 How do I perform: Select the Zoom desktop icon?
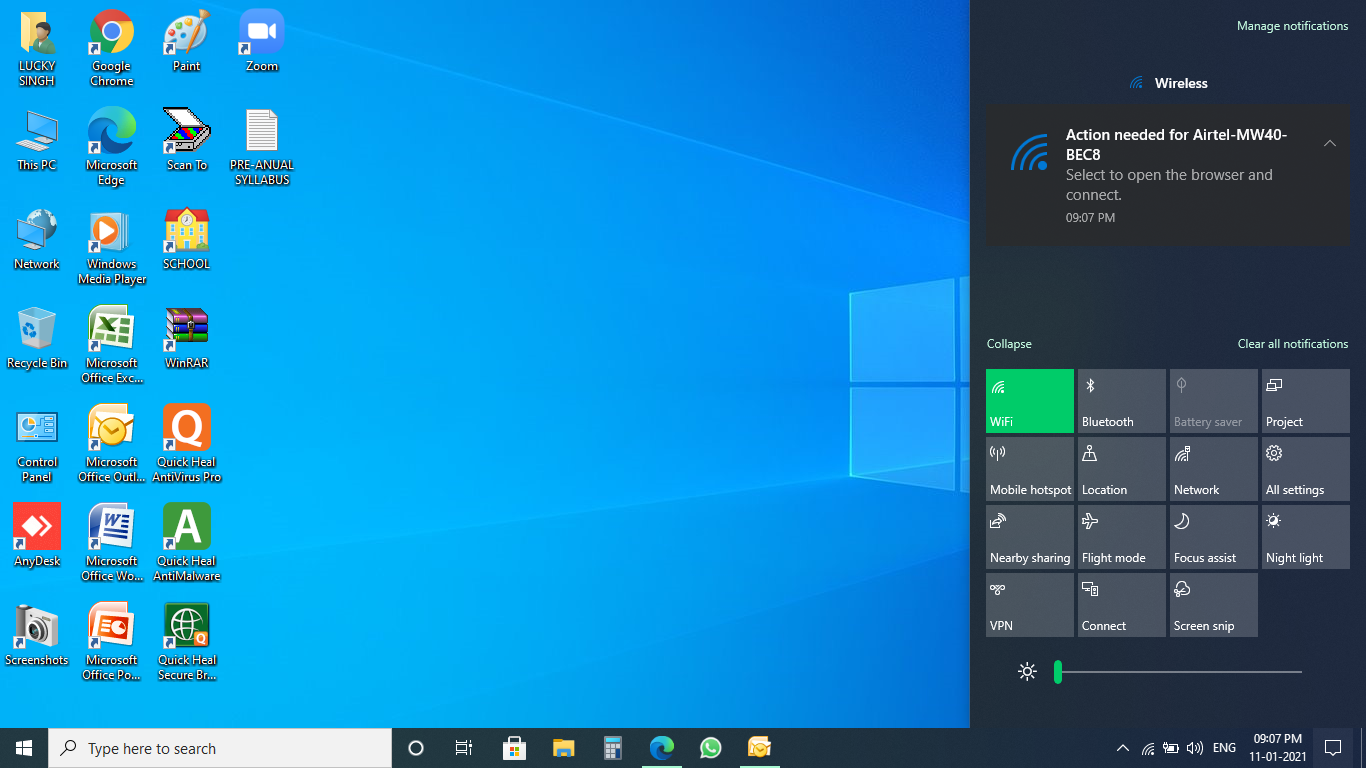coord(262,41)
